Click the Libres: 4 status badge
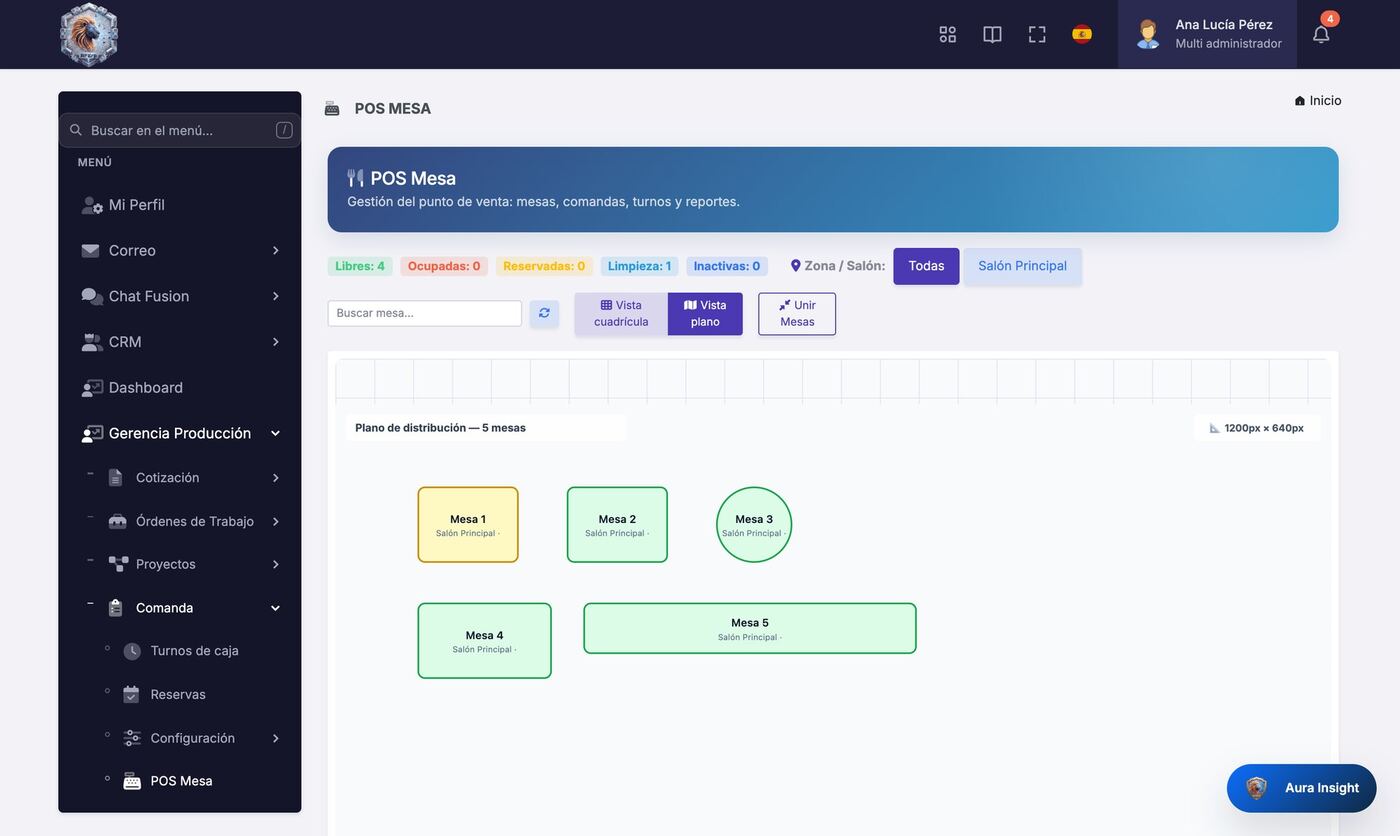 coord(360,266)
